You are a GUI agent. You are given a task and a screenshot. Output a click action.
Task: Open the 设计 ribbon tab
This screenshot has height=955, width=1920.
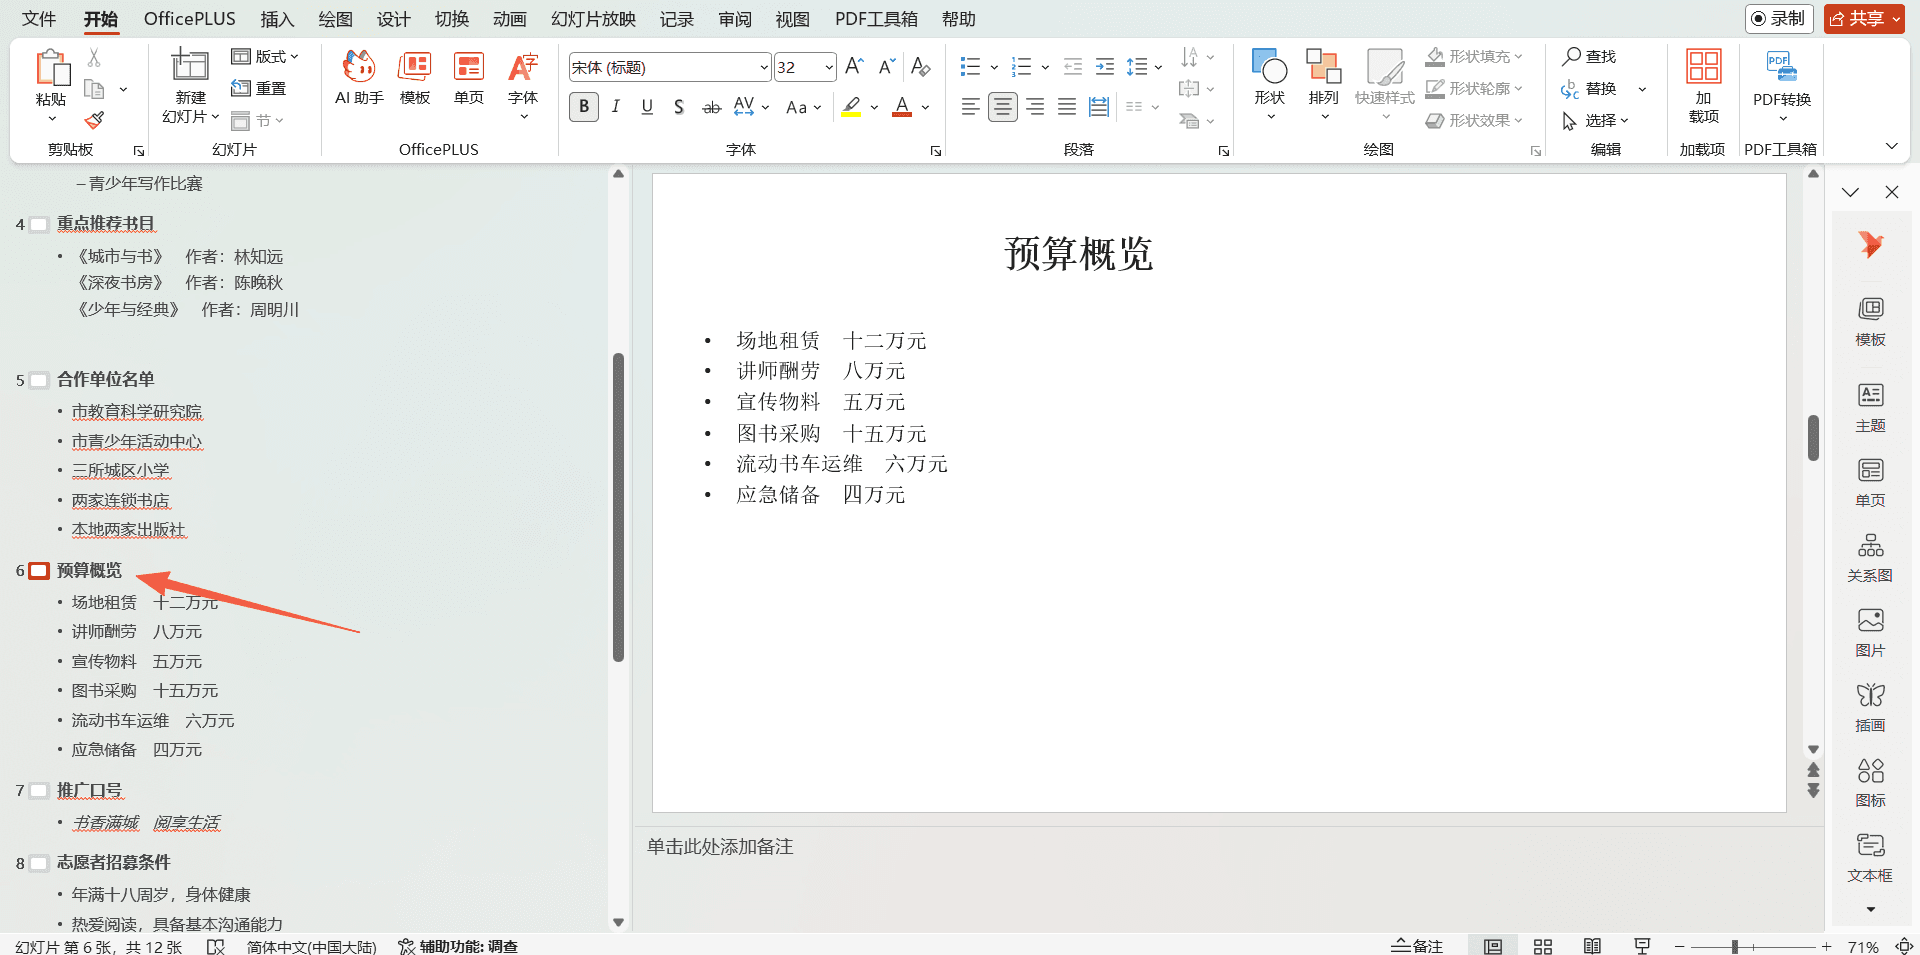(x=393, y=19)
